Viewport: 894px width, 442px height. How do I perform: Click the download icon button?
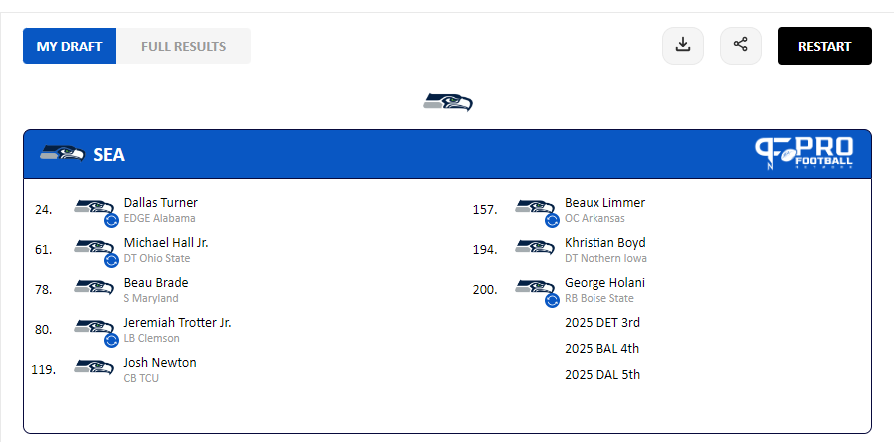[x=683, y=46]
